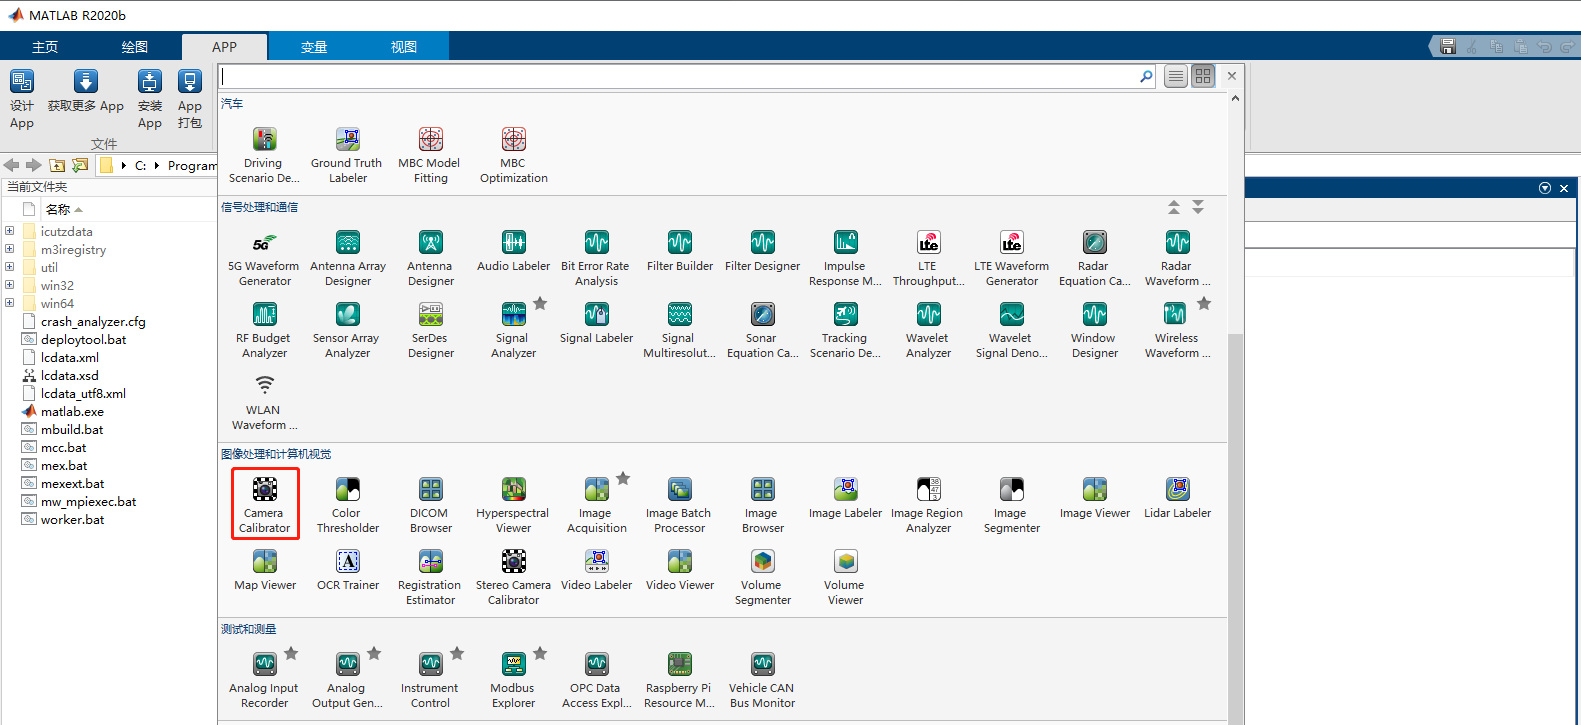Screen dimensions: 1581x725
Task: Open the Antenna Array Designer app
Action: click(x=348, y=258)
